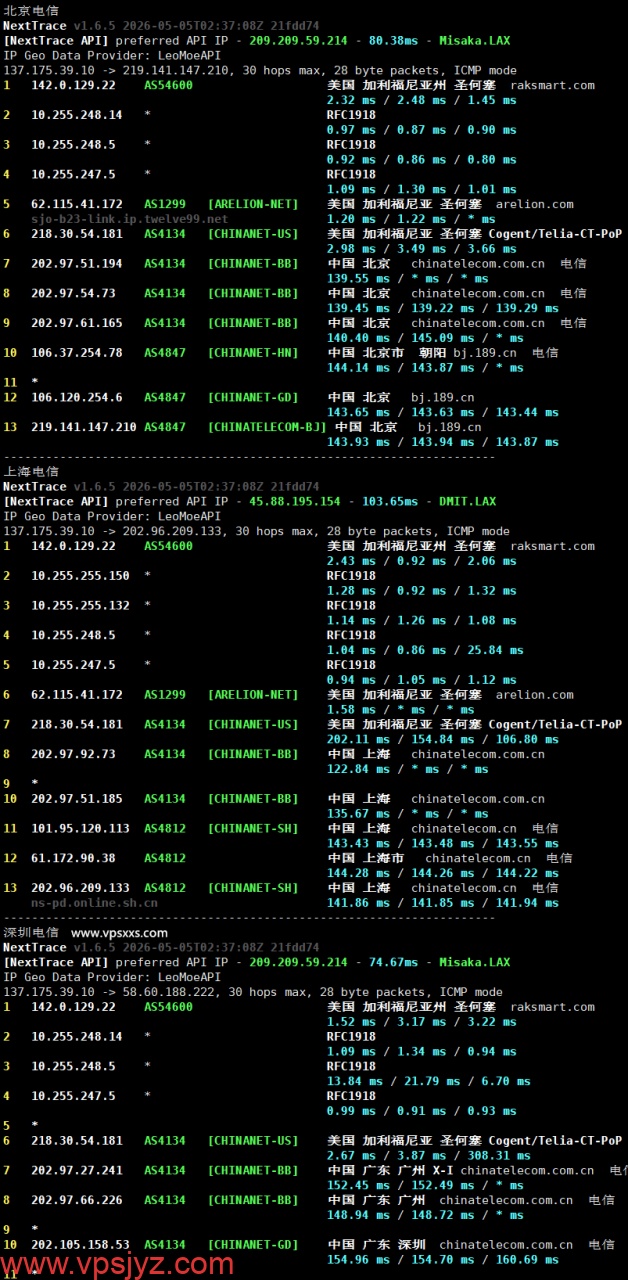Click the [CHINATELECOM-BJ] network tag
The image size is (628, 1280).
point(267,427)
